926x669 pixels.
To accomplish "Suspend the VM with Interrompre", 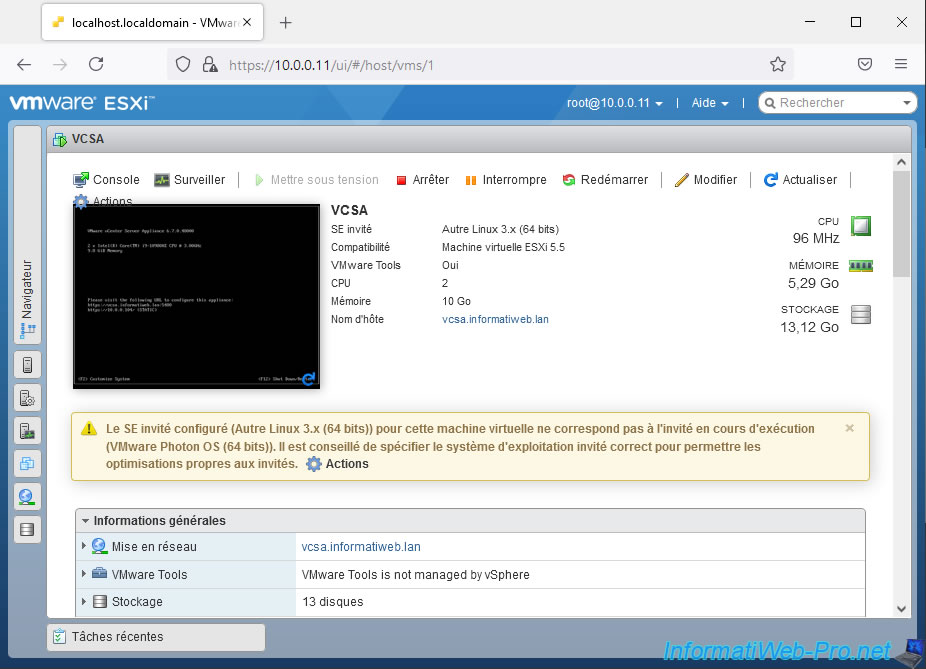I will pyautogui.click(x=506, y=180).
